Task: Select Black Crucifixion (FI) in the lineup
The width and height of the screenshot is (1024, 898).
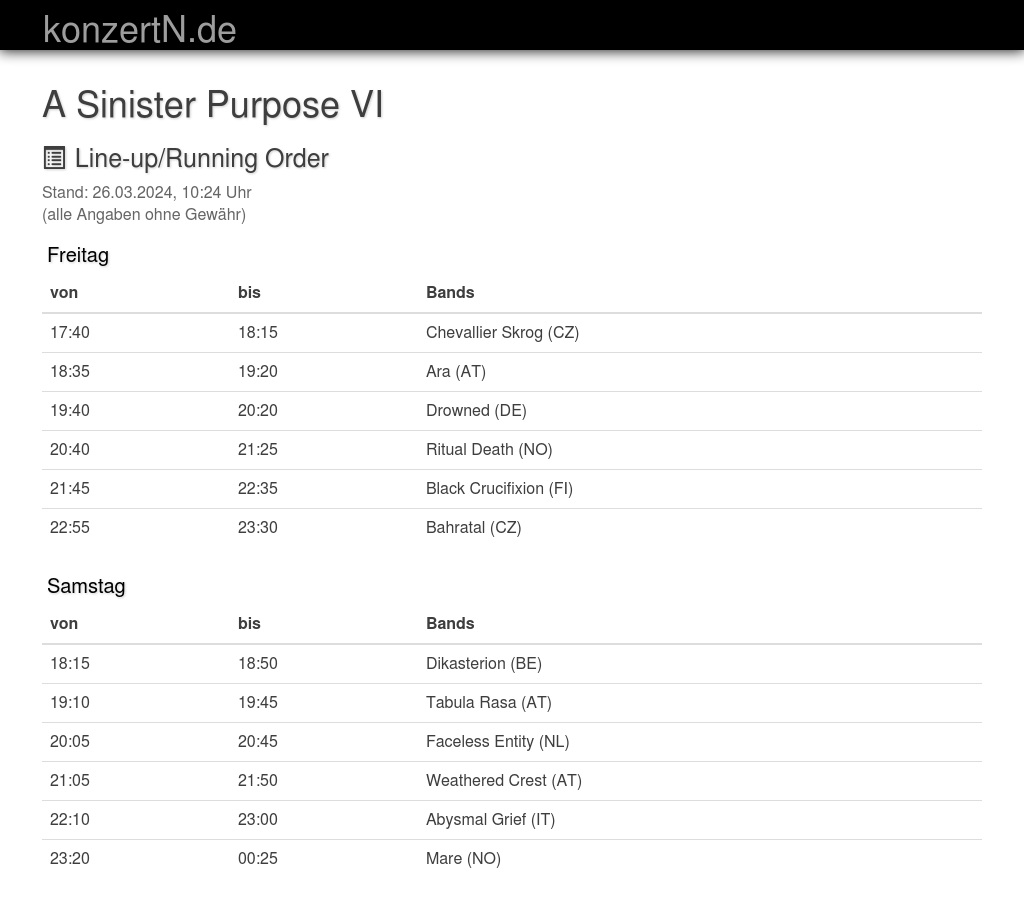Action: (499, 488)
